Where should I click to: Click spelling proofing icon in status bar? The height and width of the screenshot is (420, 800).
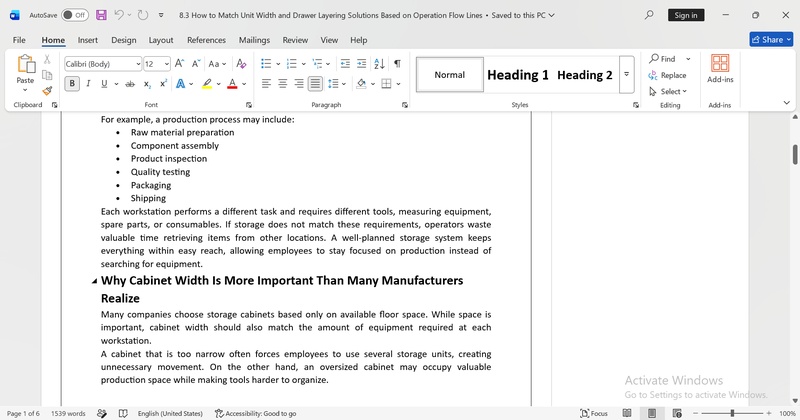[123, 413]
